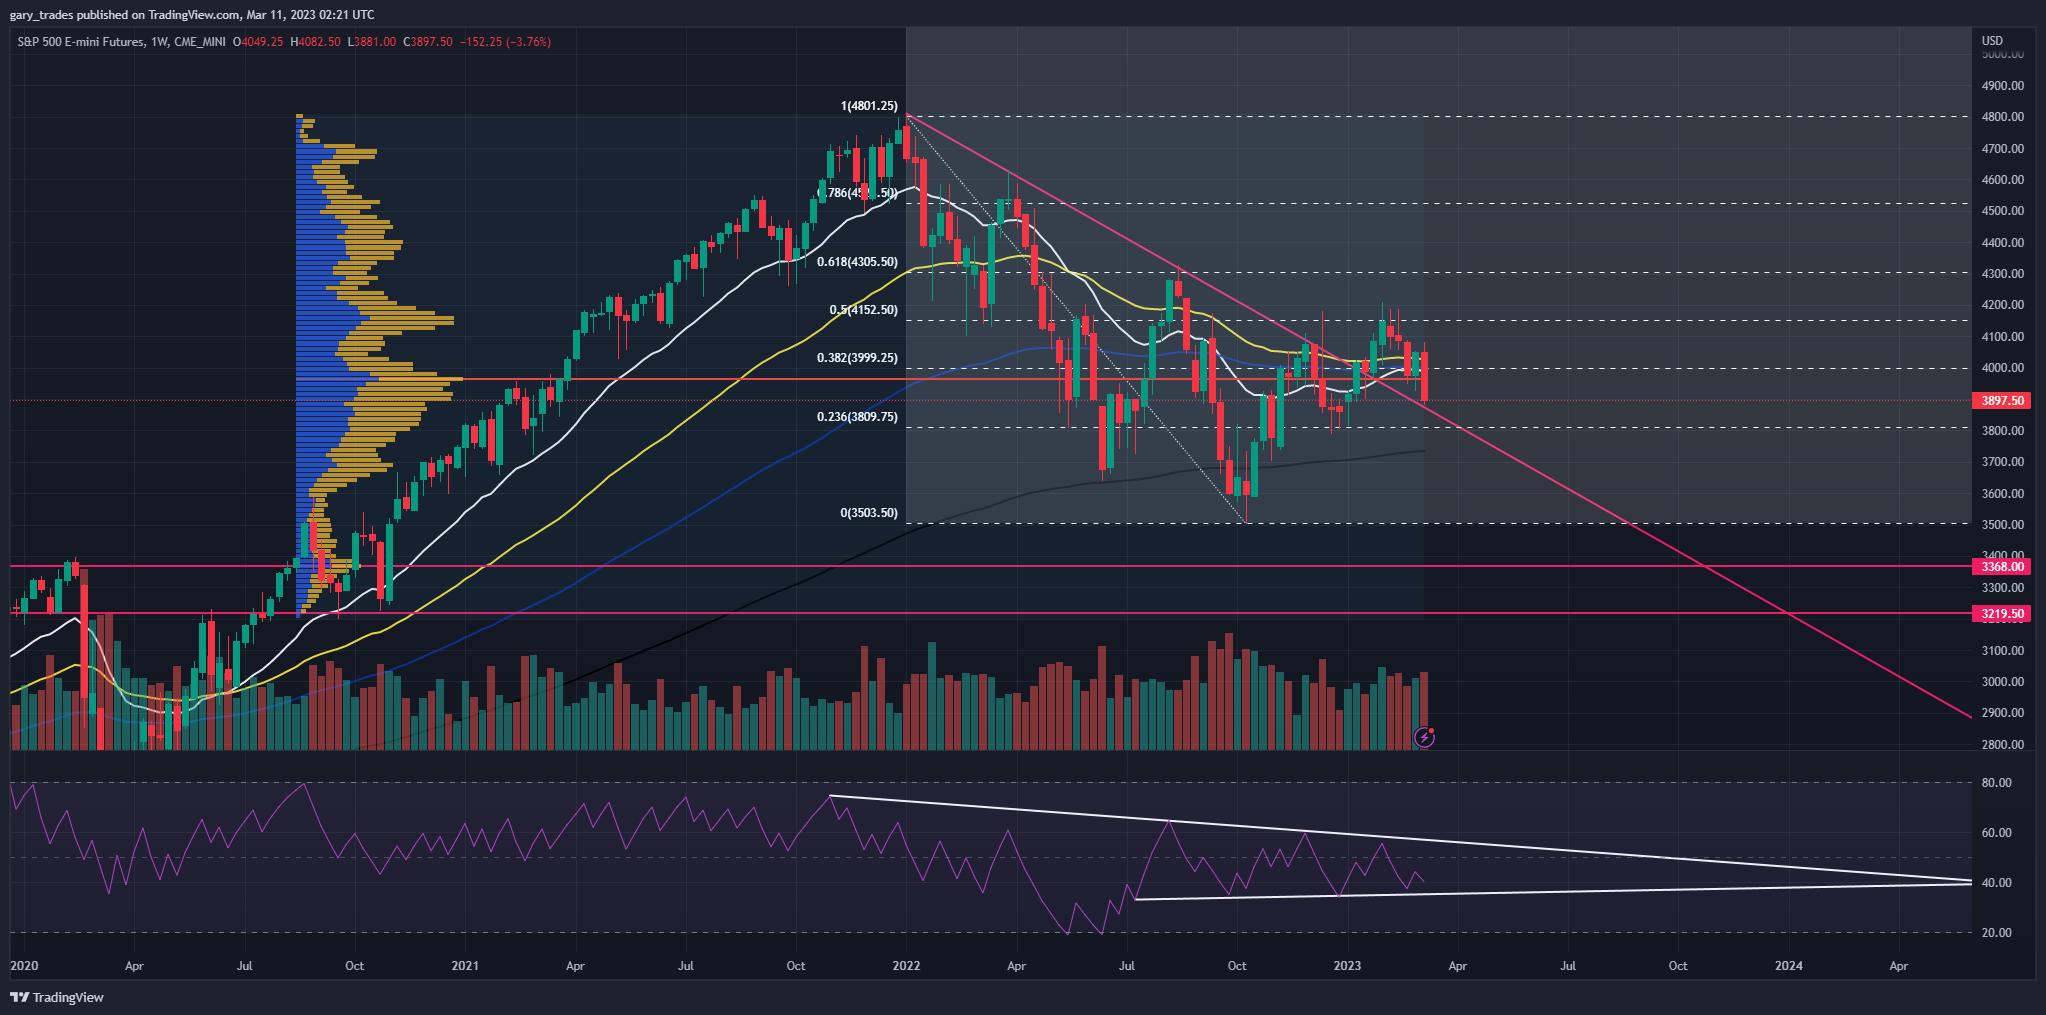Select the 3368.00 price level tag
Viewport: 2046px width, 1015px height.
pos(2002,567)
